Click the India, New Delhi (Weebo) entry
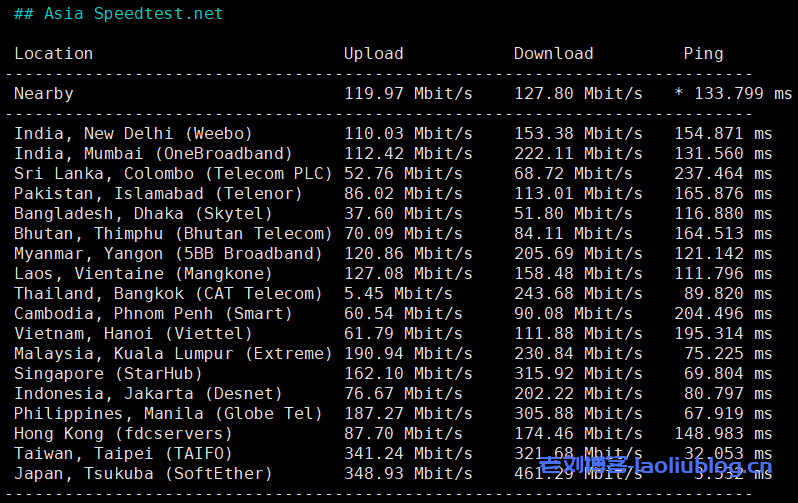Screen dimensions: 798x503 click(133, 134)
